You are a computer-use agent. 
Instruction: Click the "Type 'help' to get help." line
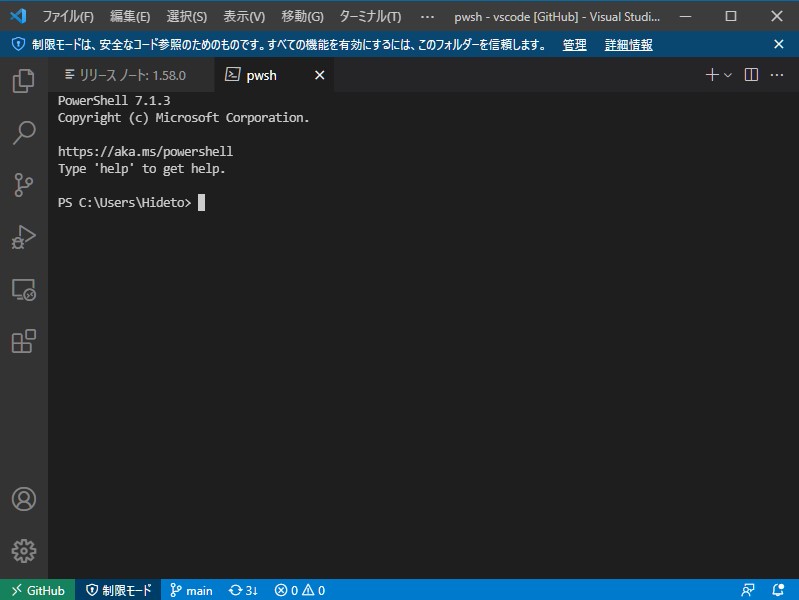(x=142, y=169)
